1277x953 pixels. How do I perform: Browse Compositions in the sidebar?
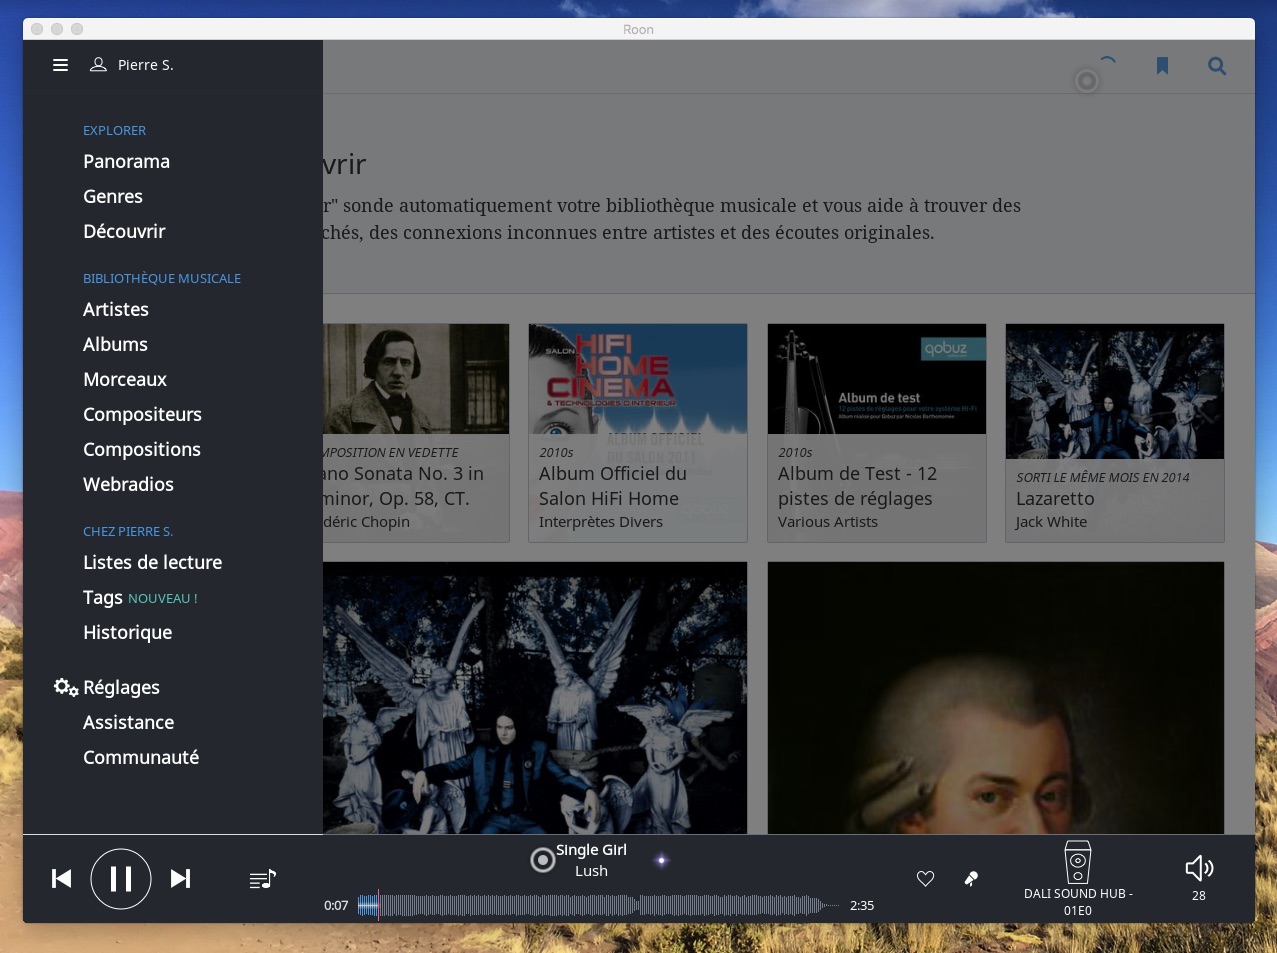(142, 450)
